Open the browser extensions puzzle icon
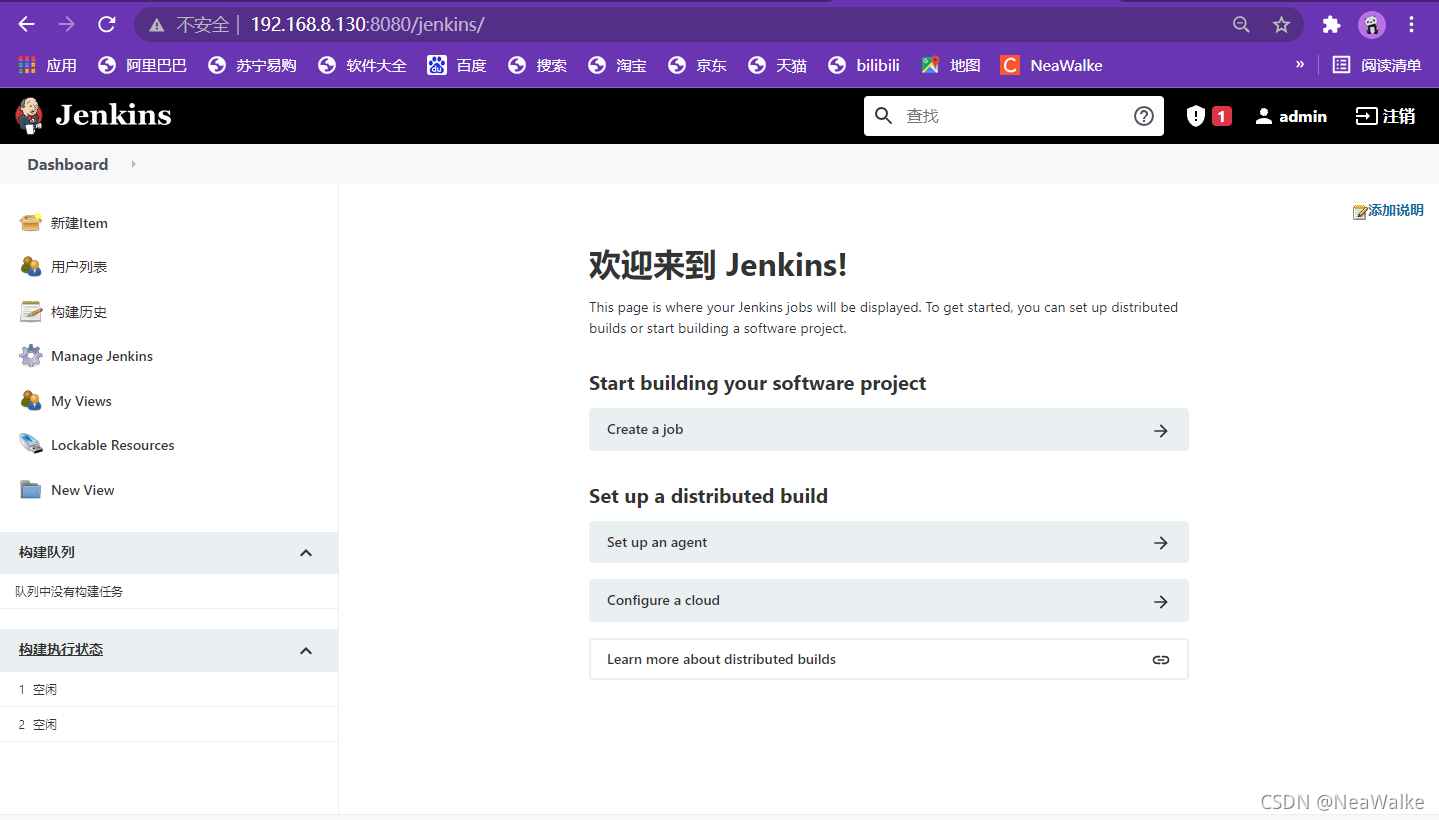This screenshot has width=1439, height=820. click(1331, 24)
